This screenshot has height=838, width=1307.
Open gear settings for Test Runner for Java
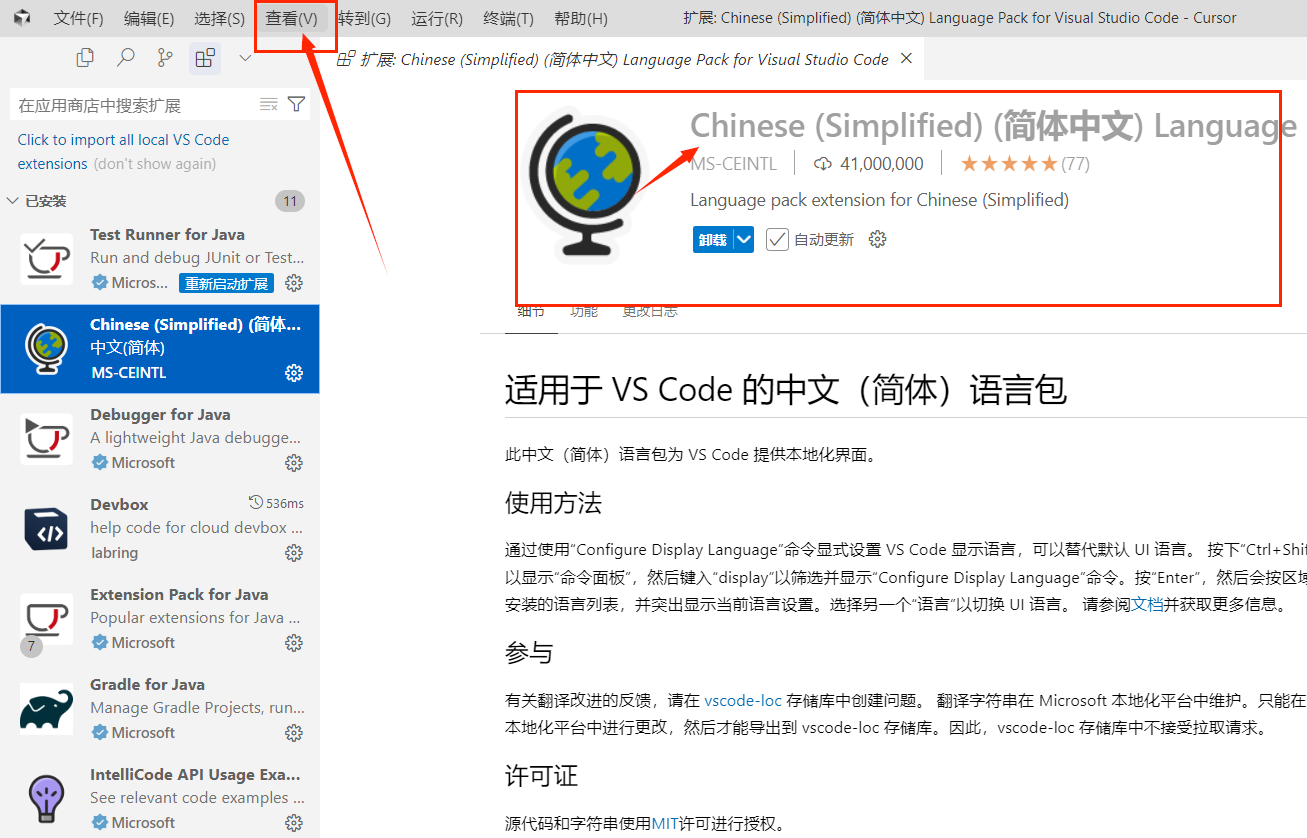point(294,283)
